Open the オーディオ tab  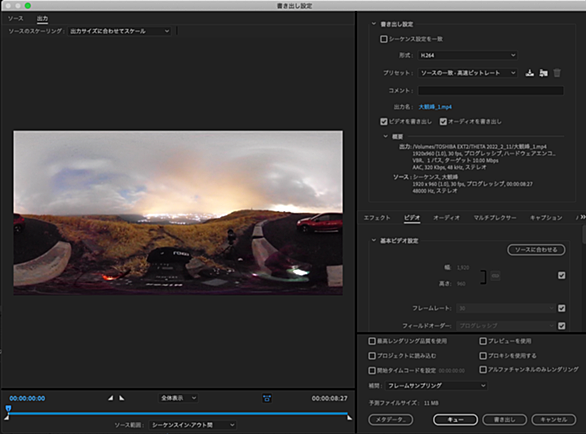pyautogui.click(x=446, y=218)
